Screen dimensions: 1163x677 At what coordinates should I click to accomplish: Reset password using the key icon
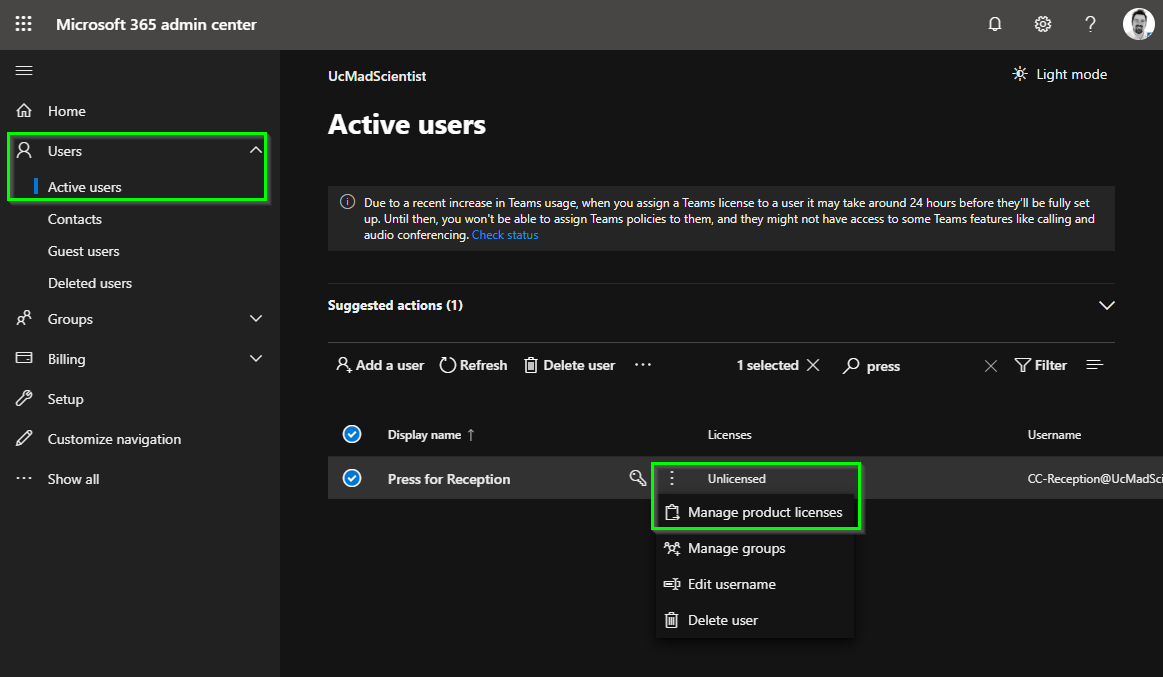tap(638, 478)
